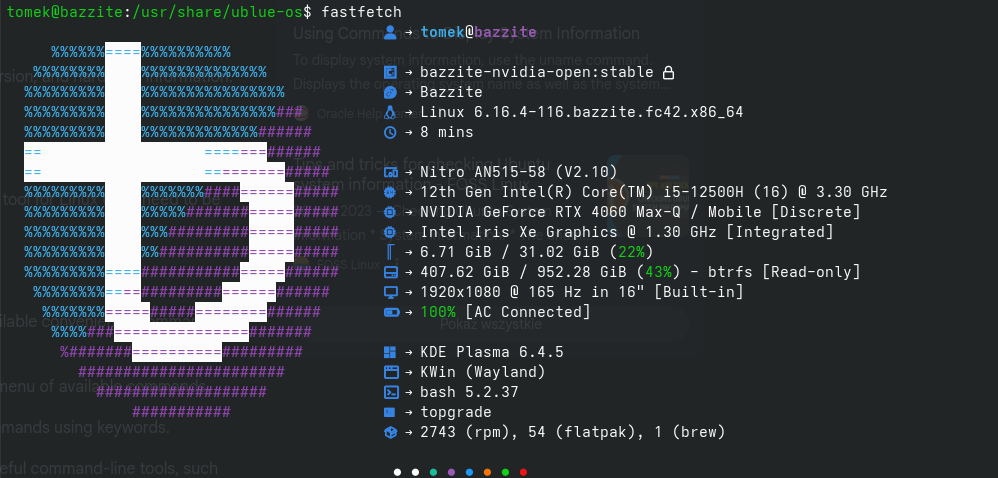The height and width of the screenshot is (478, 998).
Task: Click the orange color dot in palette row
Action: click(487, 472)
